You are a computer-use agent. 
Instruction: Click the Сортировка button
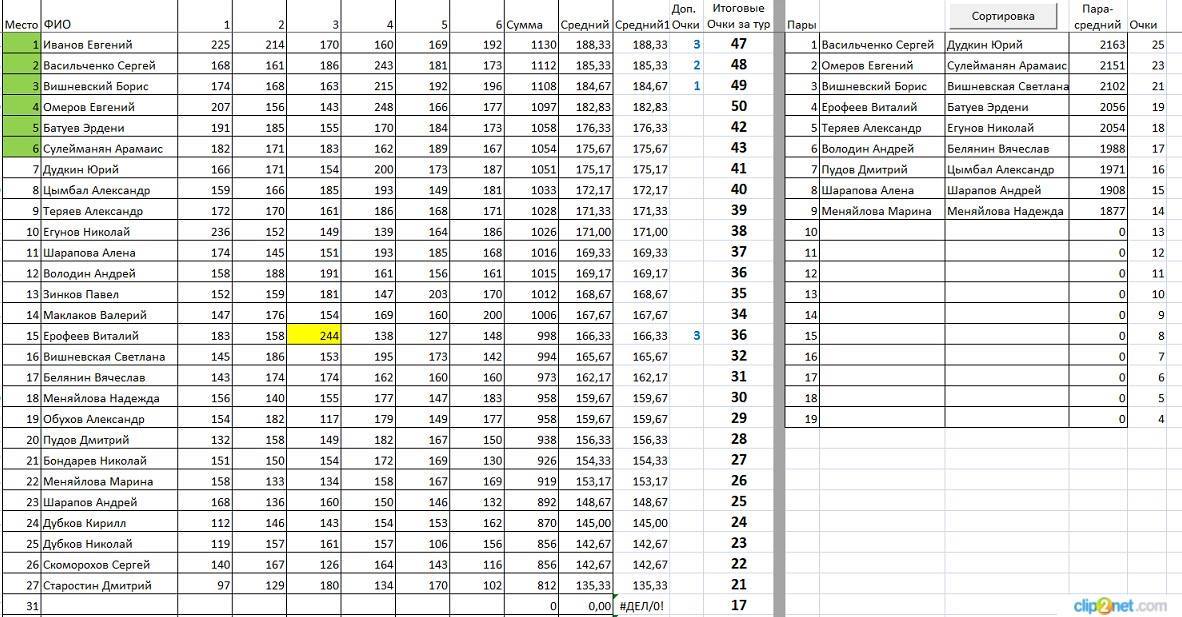coord(1003,16)
